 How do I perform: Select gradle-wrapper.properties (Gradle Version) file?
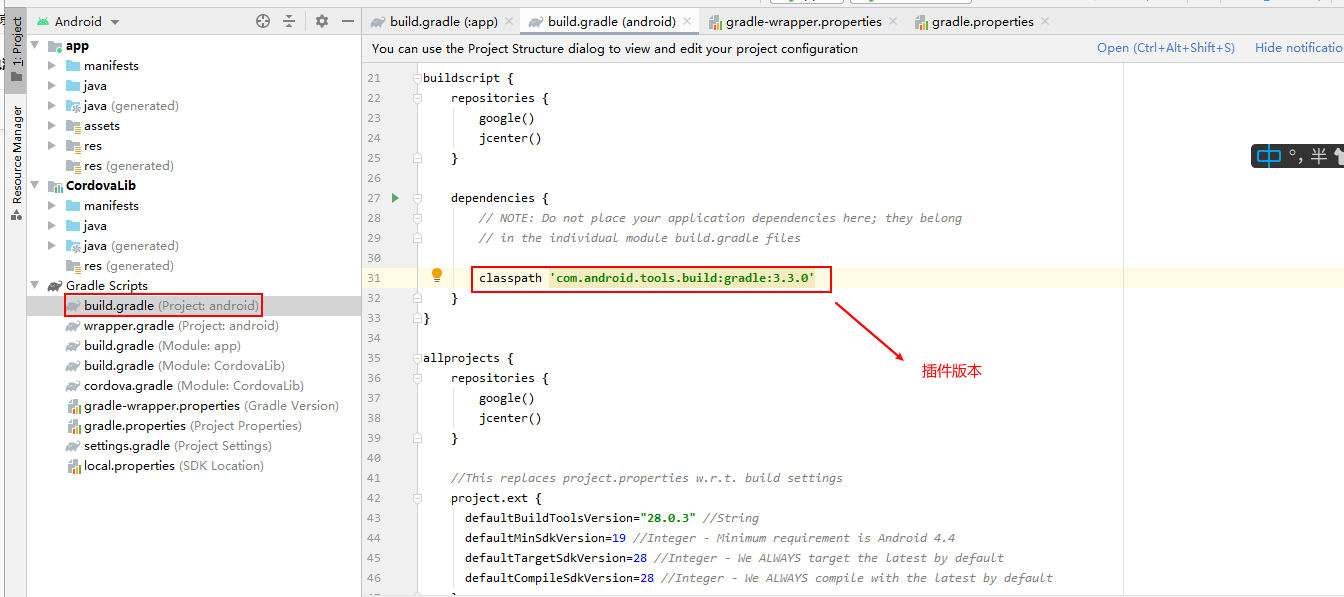tap(203, 406)
